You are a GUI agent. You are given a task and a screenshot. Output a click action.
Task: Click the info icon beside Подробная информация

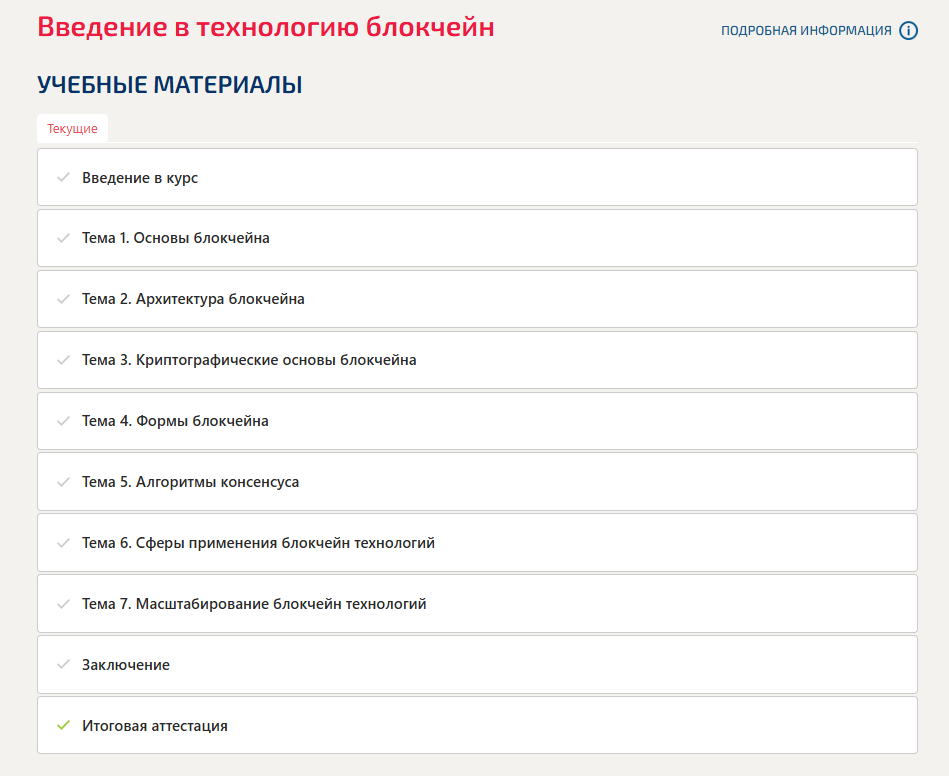point(908,30)
